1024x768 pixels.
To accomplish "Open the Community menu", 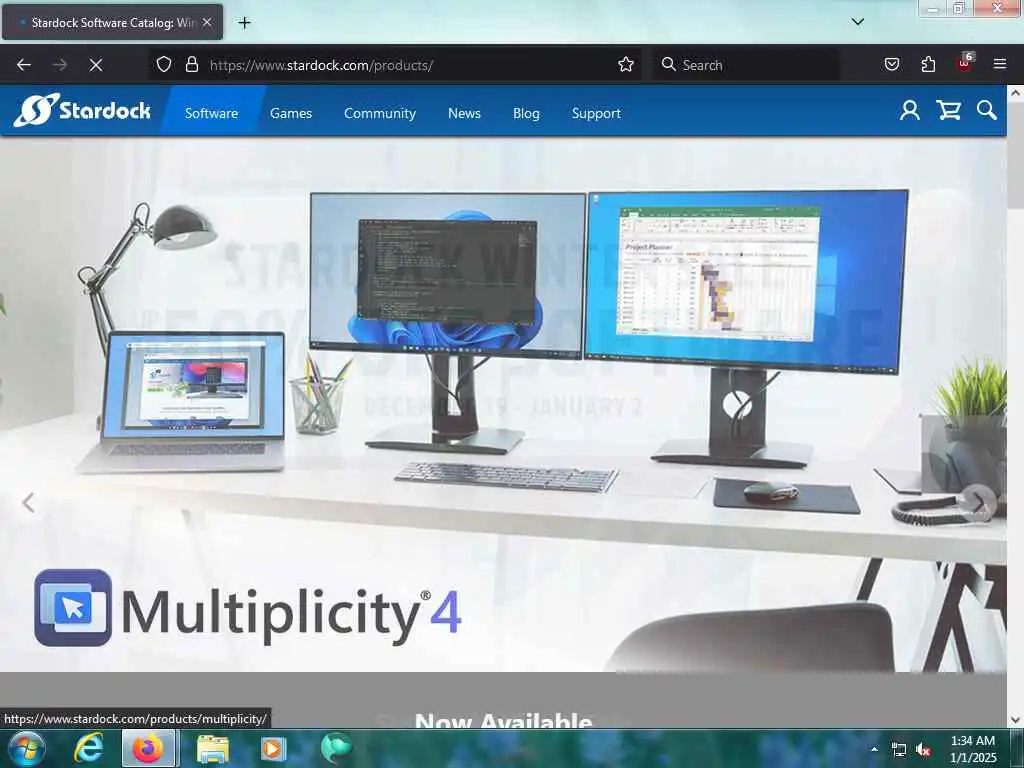I will 380,113.
